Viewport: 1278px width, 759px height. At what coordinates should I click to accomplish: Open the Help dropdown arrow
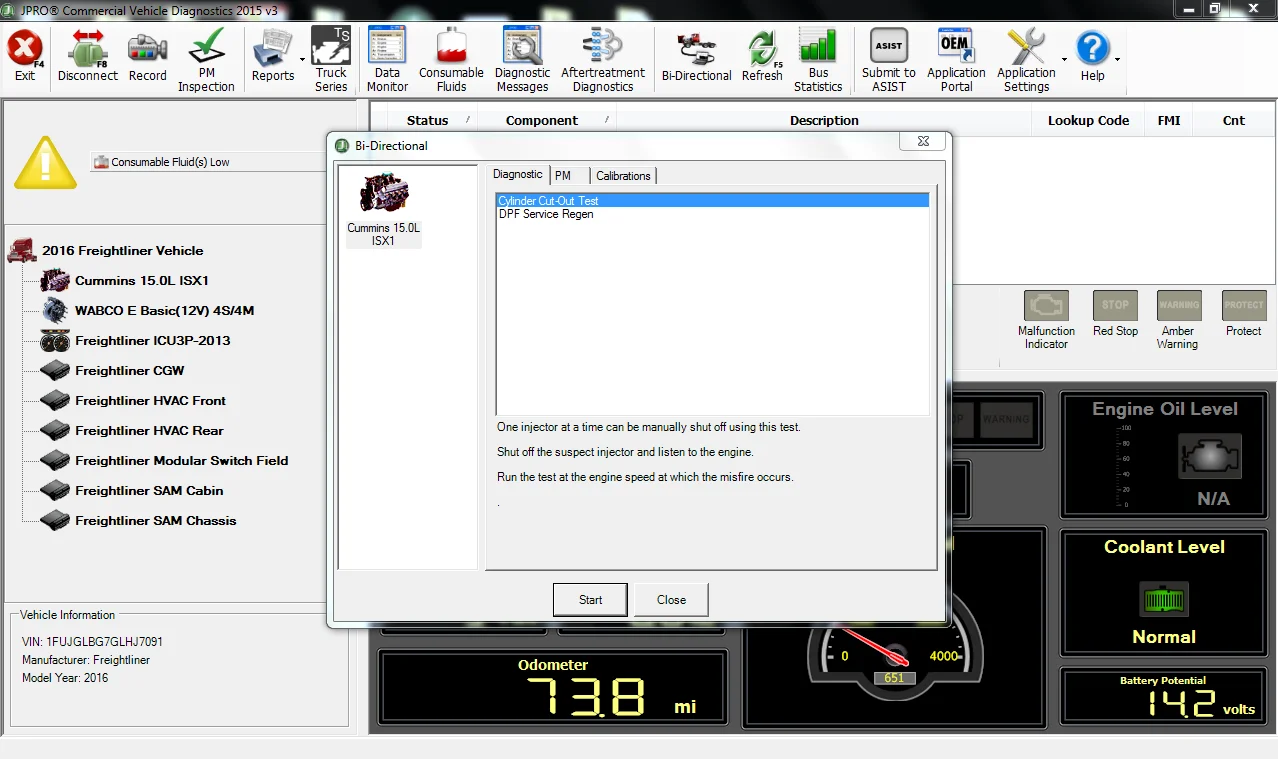coord(1117,60)
